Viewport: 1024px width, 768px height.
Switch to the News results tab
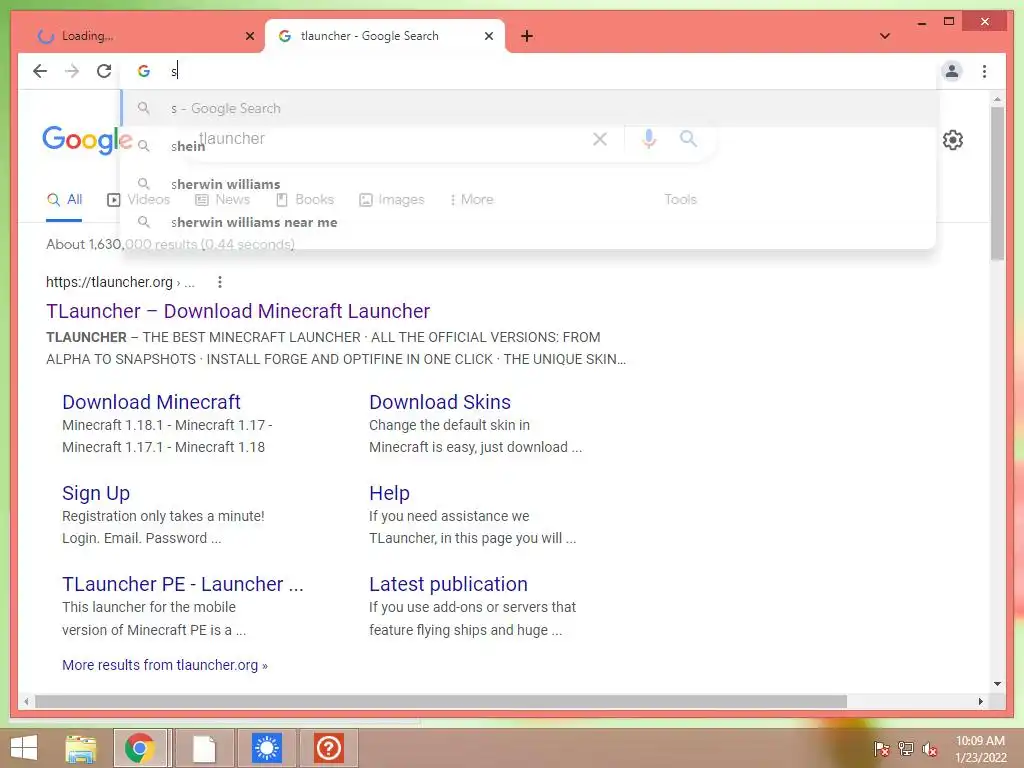tap(222, 200)
